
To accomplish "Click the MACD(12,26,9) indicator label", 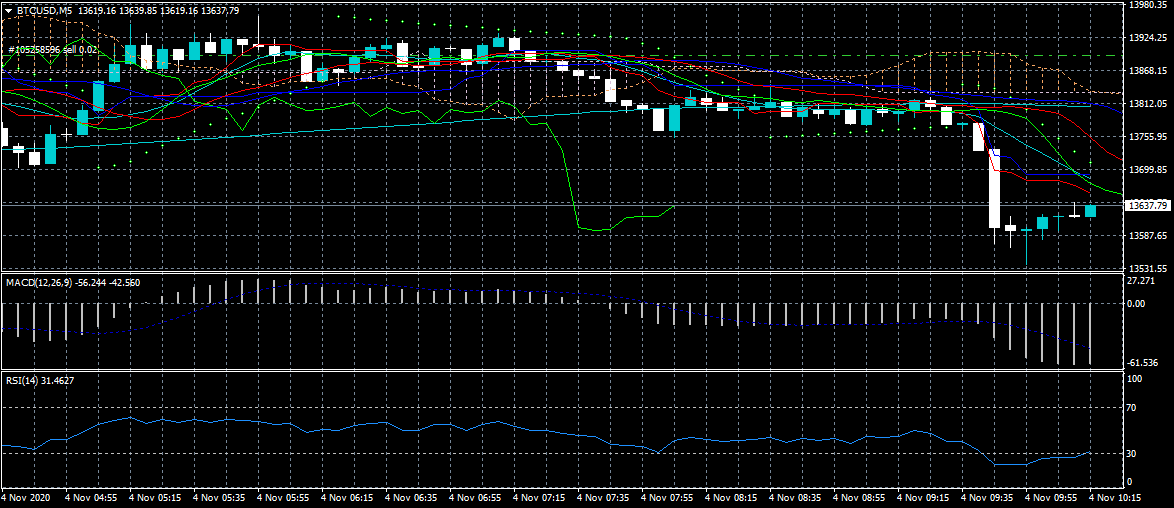I will [x=38, y=283].
